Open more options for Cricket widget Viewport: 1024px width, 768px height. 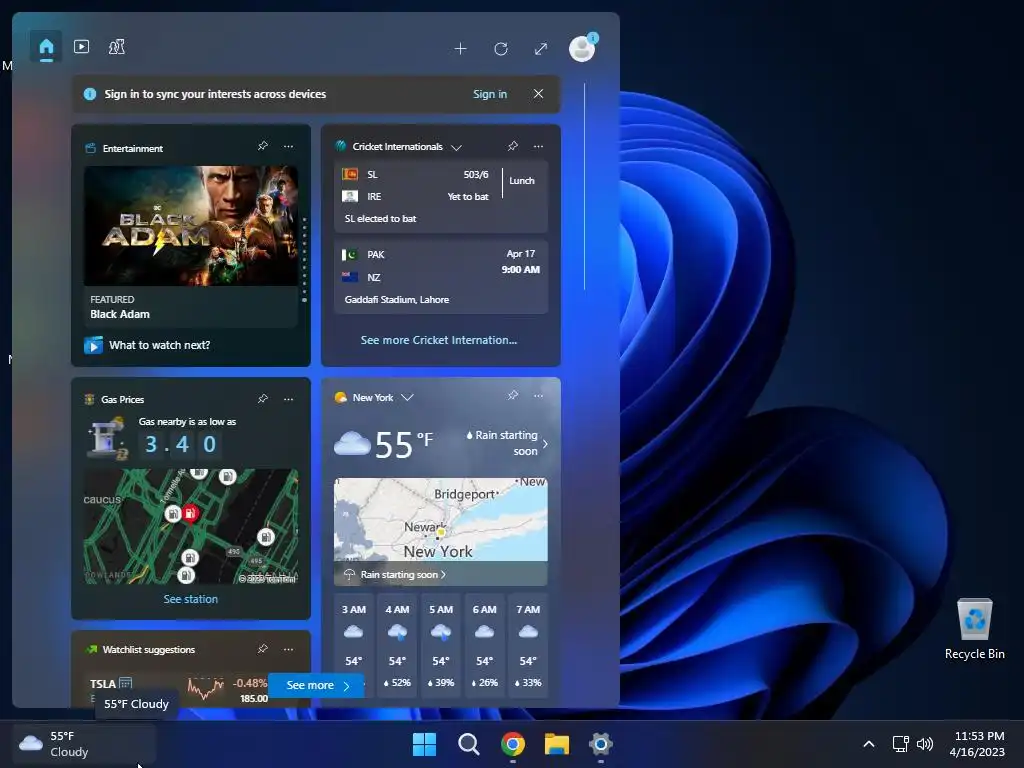pyautogui.click(x=538, y=146)
